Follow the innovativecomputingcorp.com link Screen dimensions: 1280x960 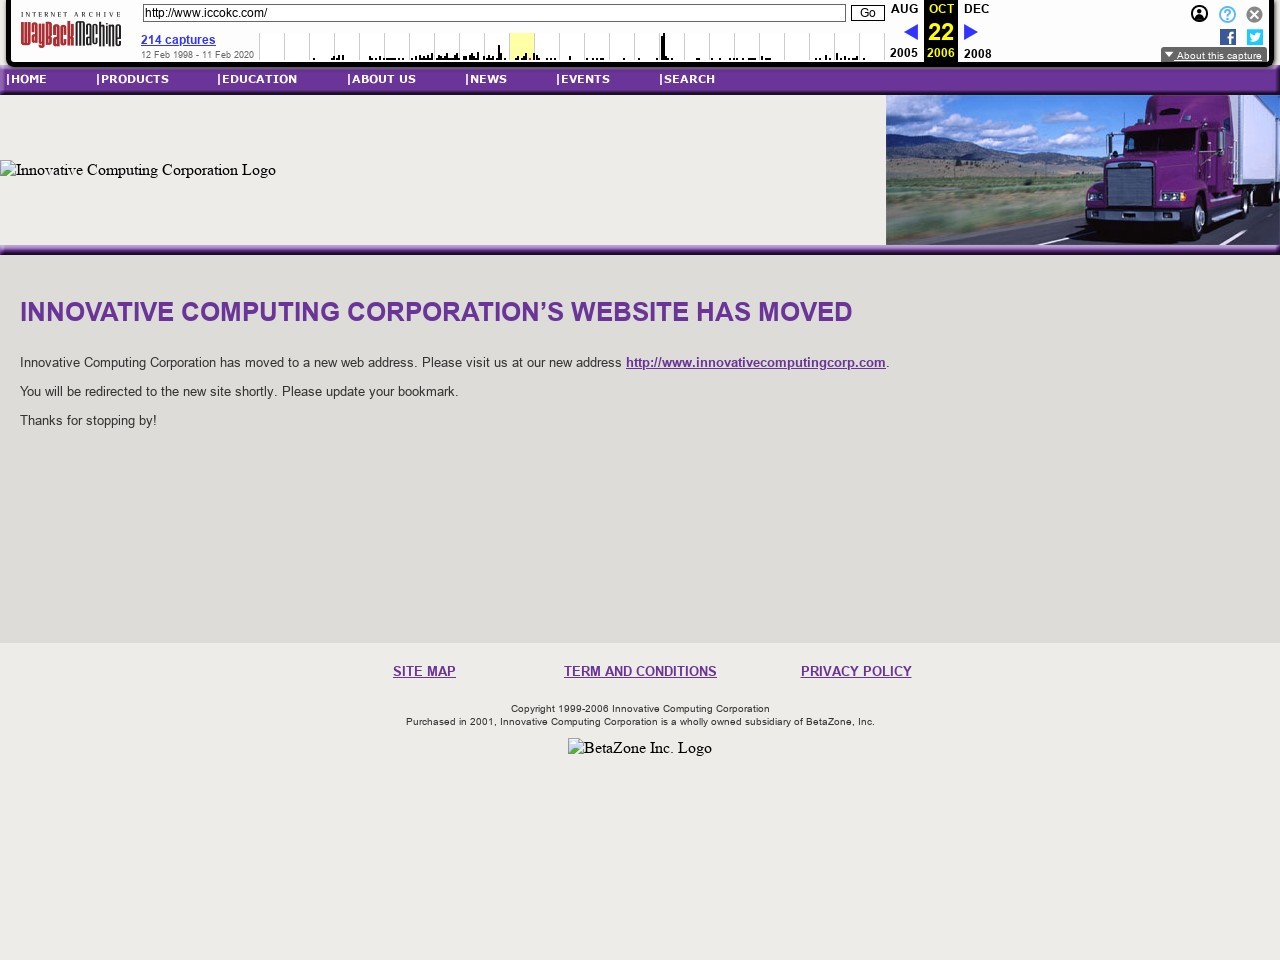pyautogui.click(x=755, y=363)
